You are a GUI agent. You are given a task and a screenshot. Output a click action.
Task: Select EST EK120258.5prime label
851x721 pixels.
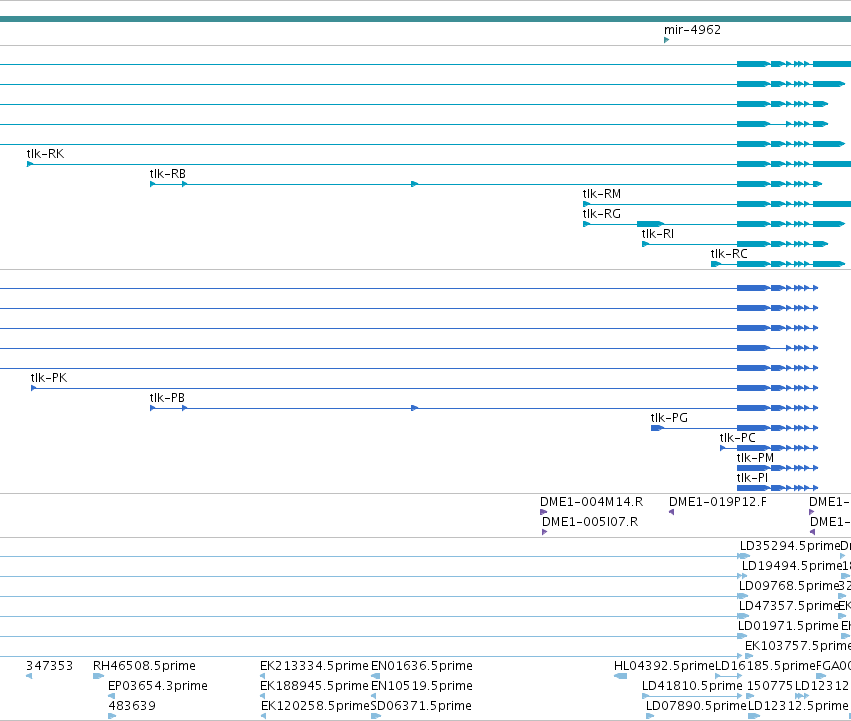(315, 706)
